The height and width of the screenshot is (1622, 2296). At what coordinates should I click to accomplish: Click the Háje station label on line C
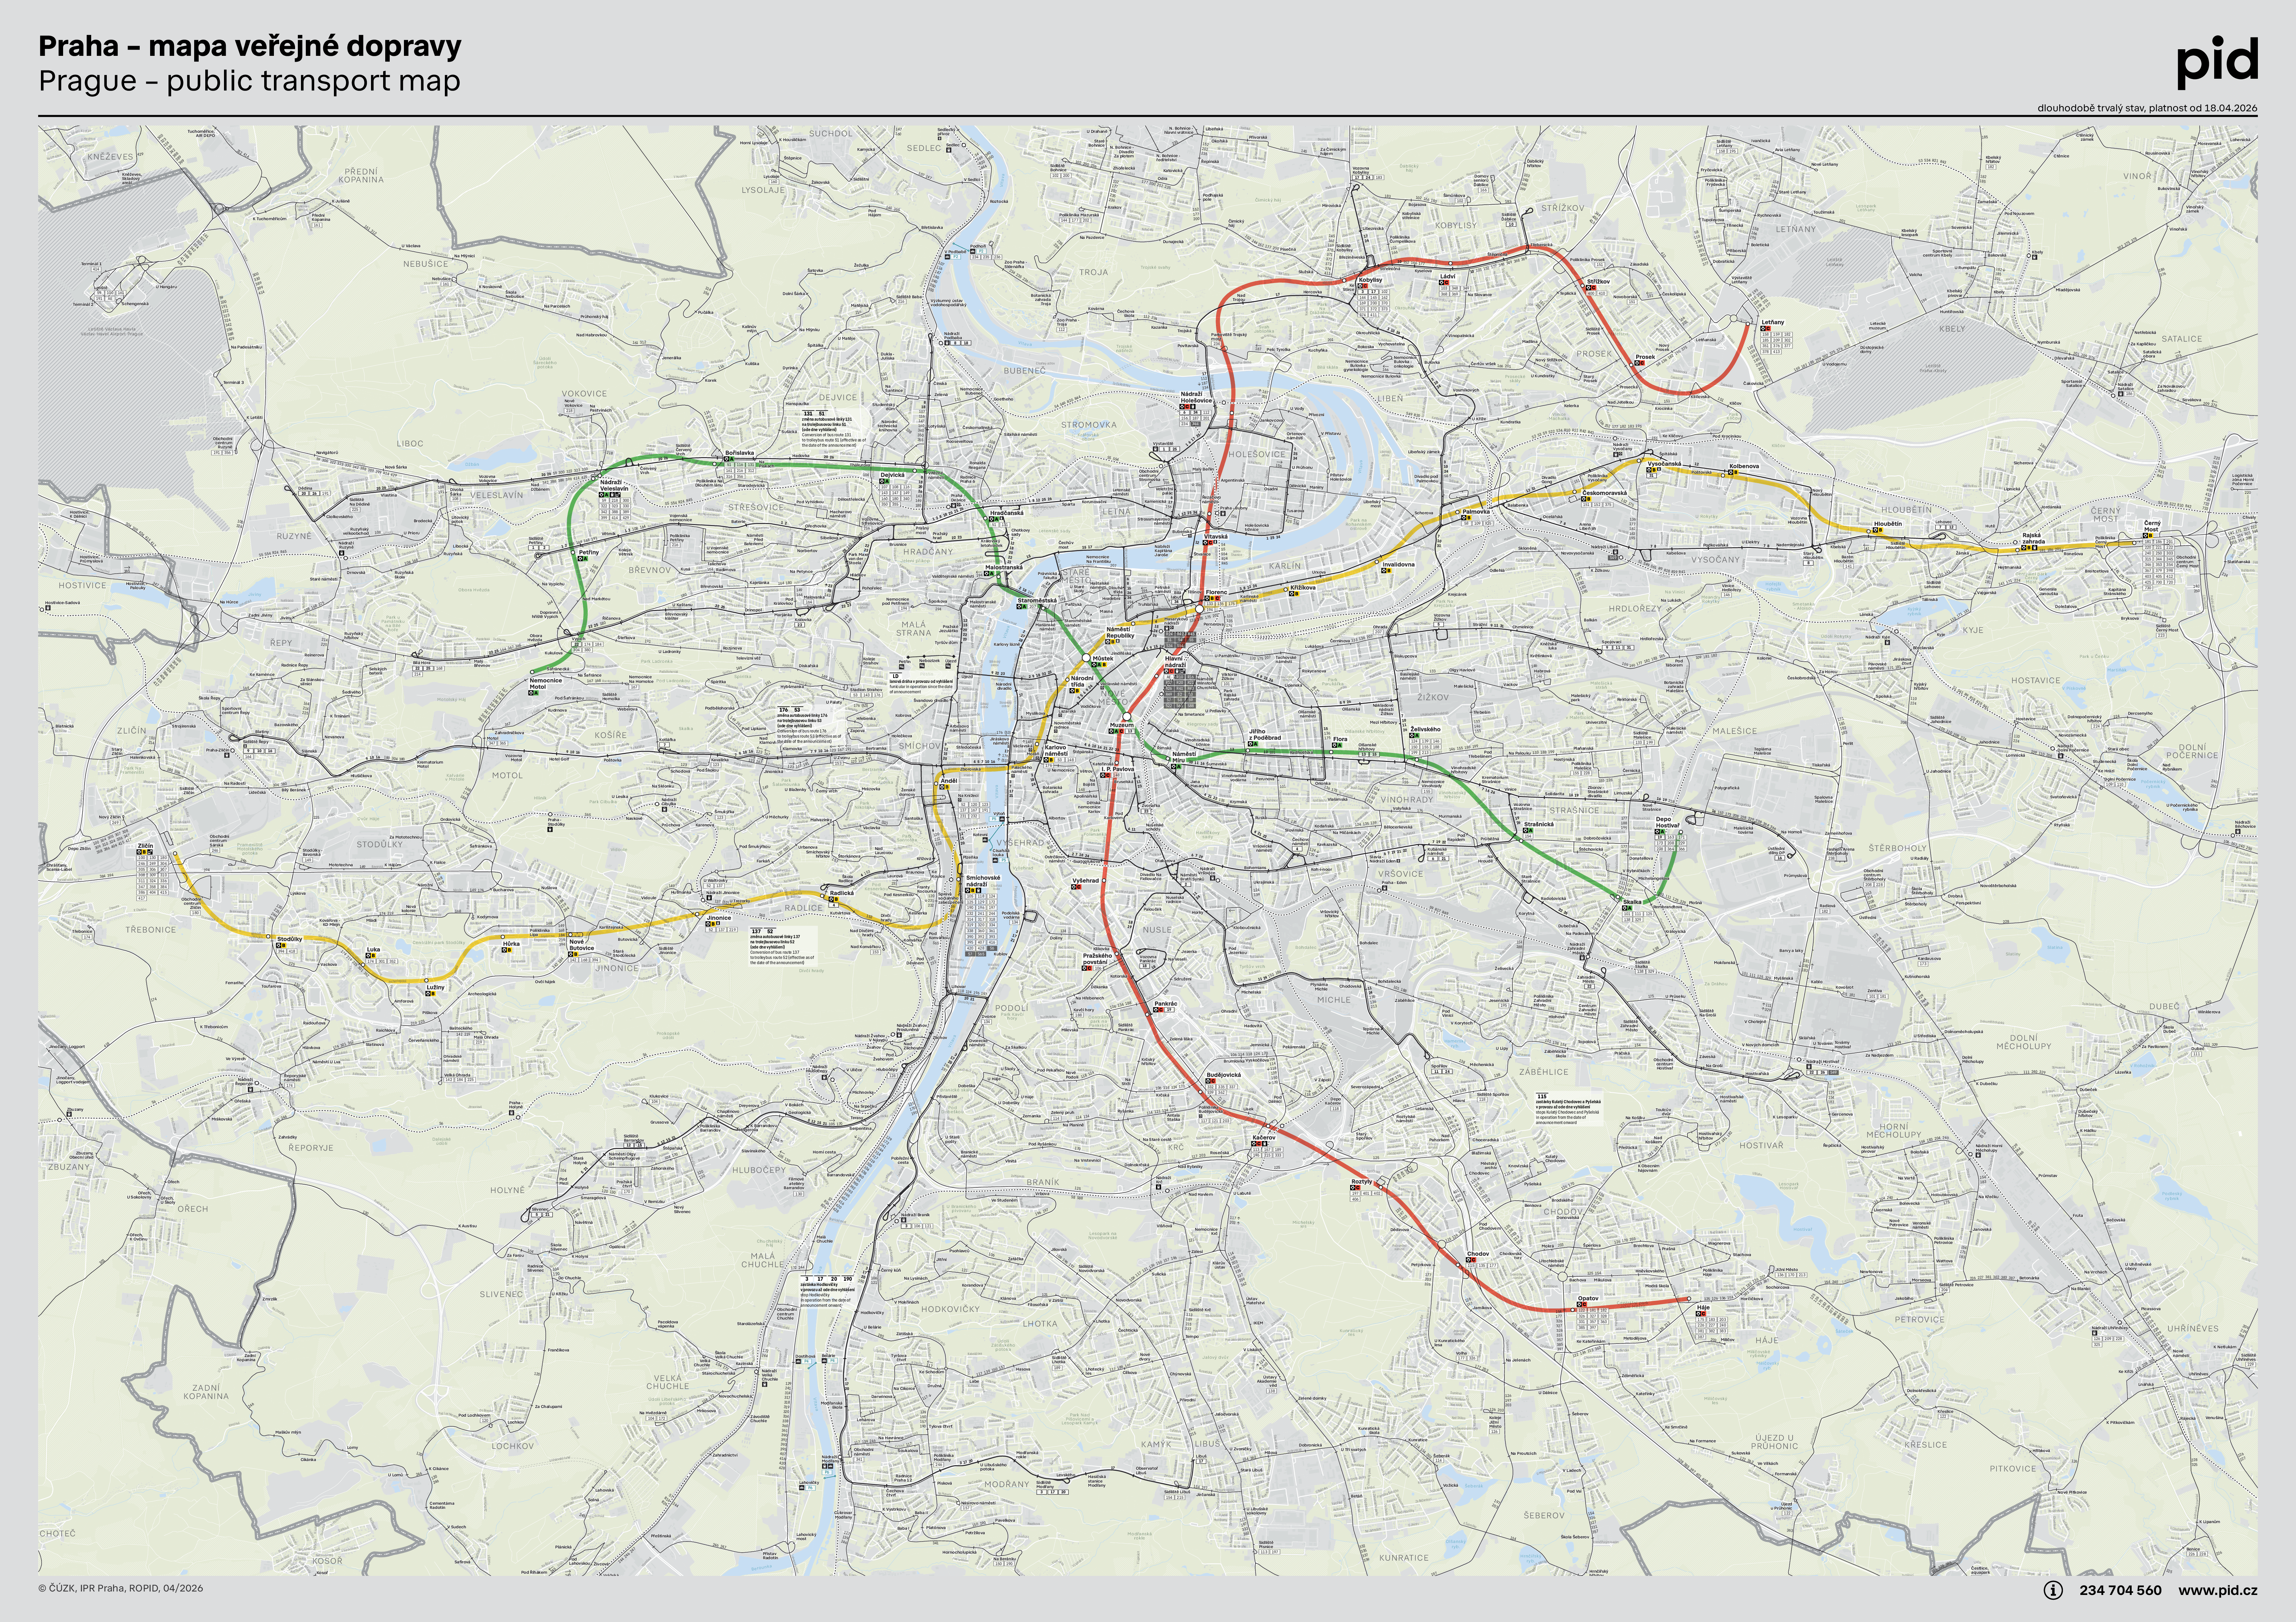pyautogui.click(x=1703, y=1307)
